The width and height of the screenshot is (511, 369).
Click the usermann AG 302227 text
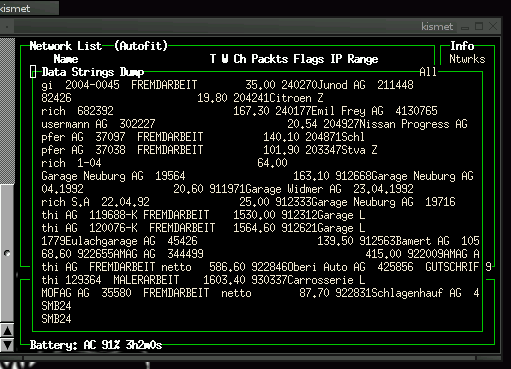pyautogui.click(x=98, y=124)
